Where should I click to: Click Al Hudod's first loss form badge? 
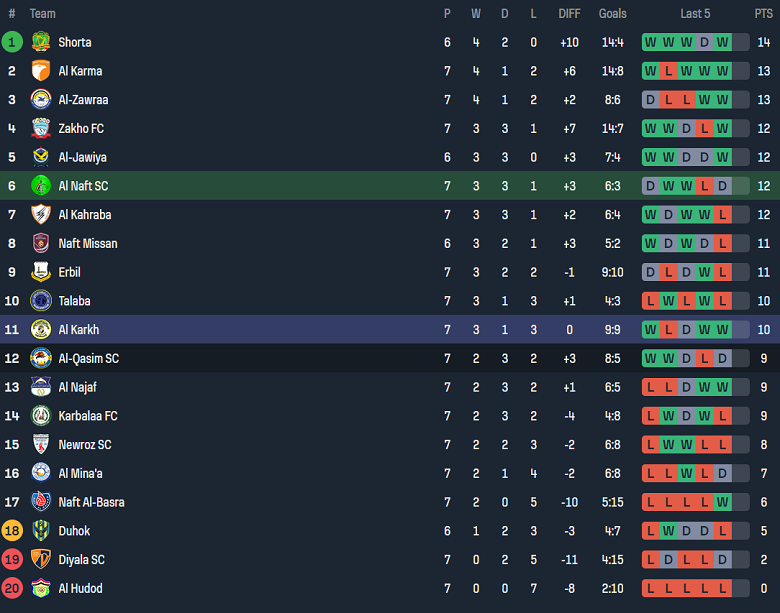[x=651, y=588]
